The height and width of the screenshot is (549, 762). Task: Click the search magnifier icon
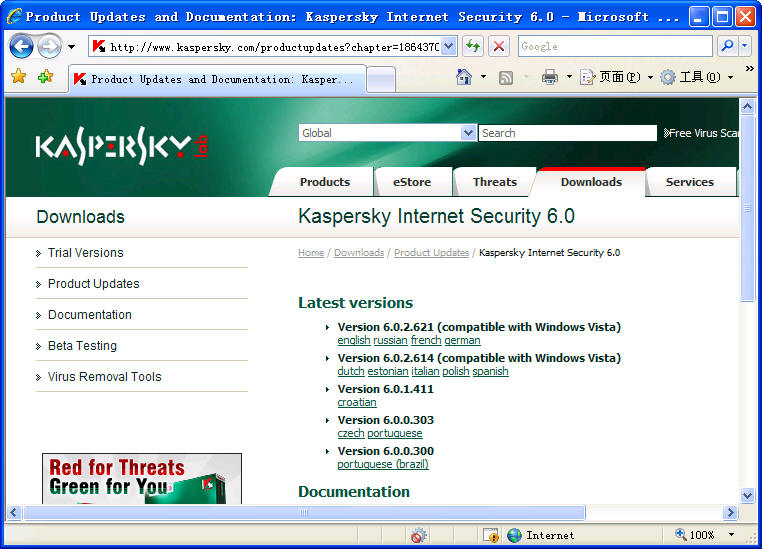tap(727, 46)
